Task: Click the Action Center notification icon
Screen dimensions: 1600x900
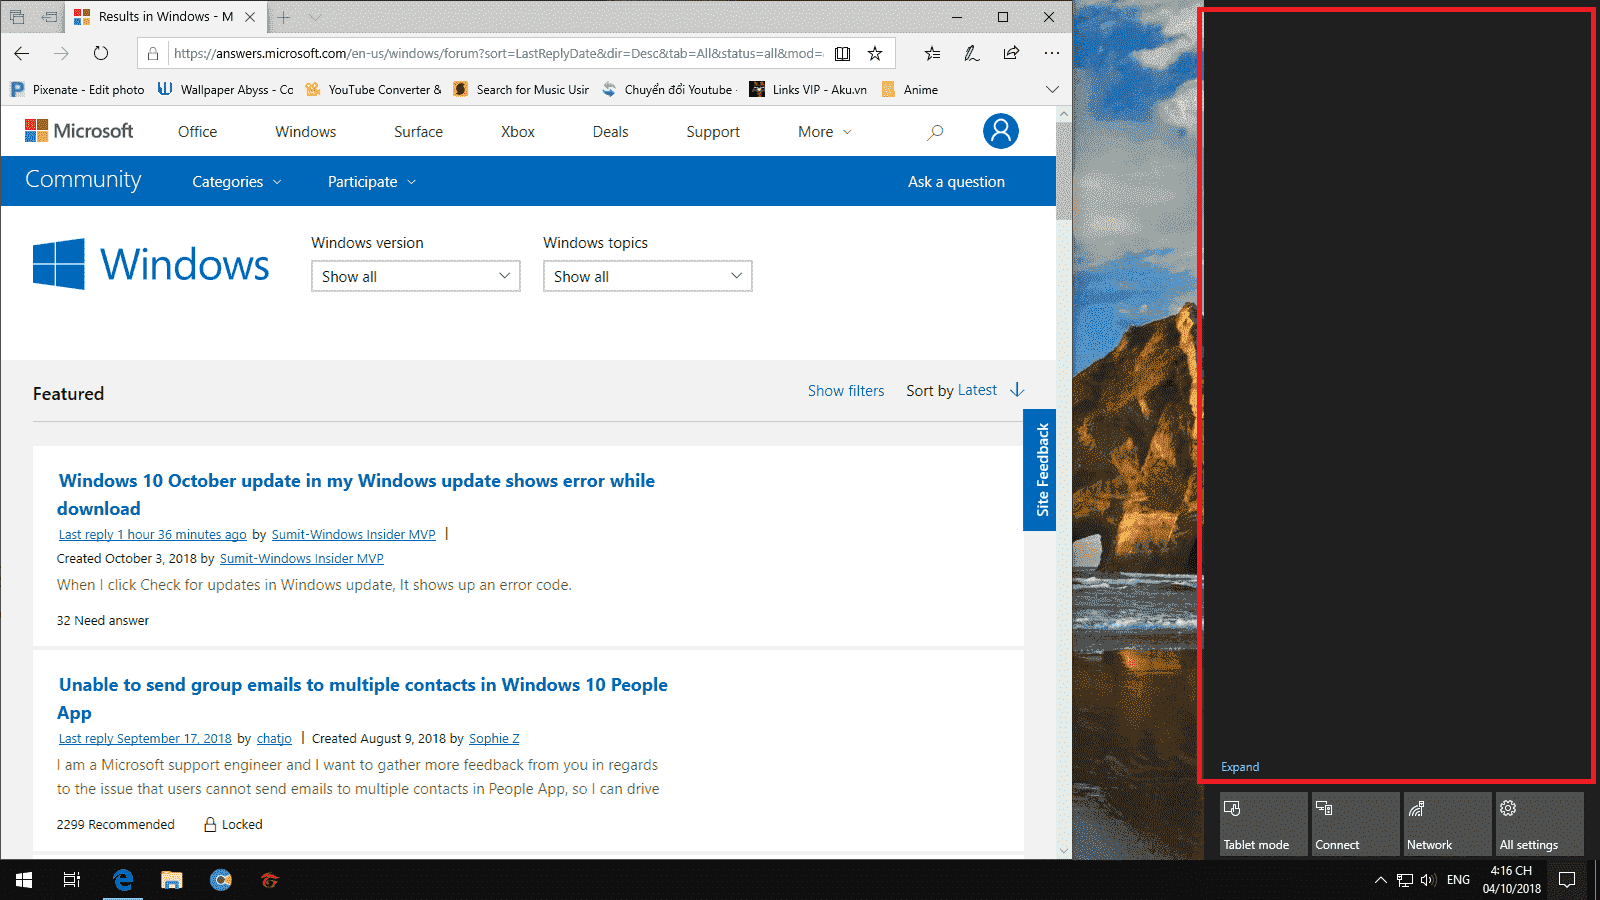Action: [1567, 880]
